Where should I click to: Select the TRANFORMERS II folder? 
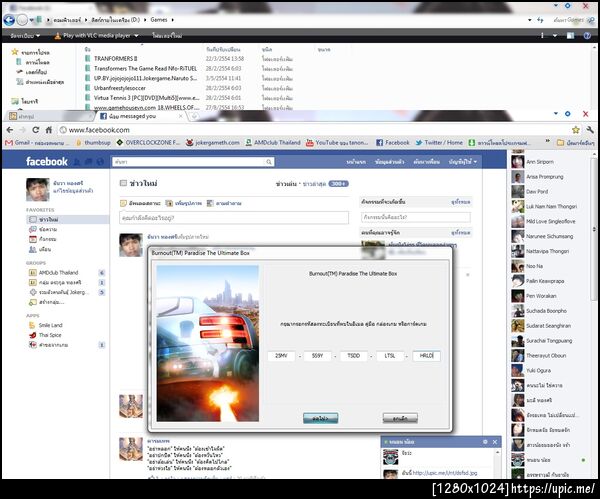click(x=116, y=59)
